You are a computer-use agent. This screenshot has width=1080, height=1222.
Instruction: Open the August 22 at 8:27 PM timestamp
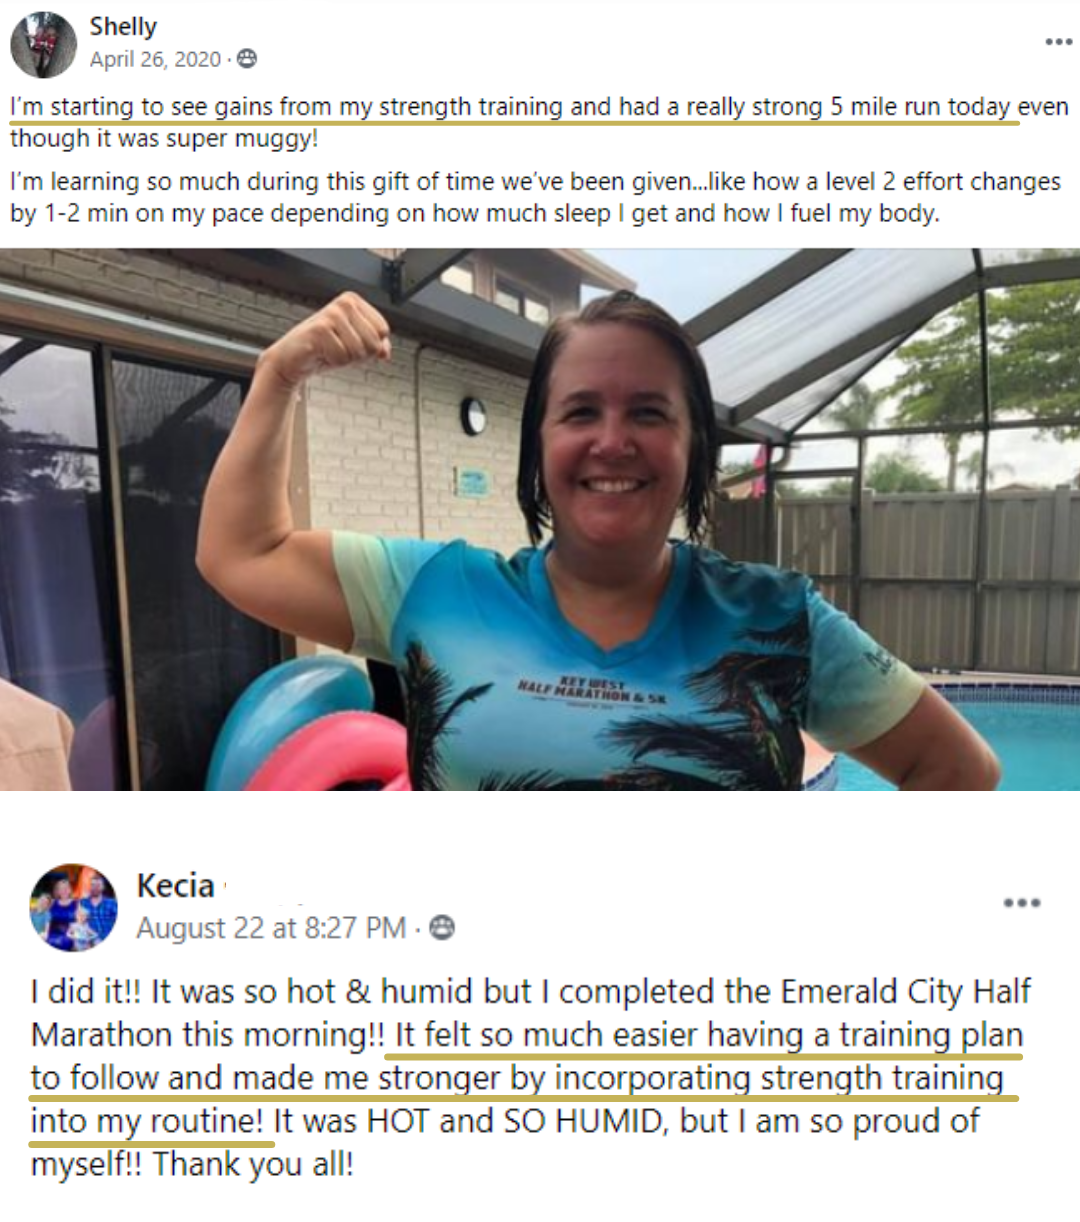click(x=271, y=929)
